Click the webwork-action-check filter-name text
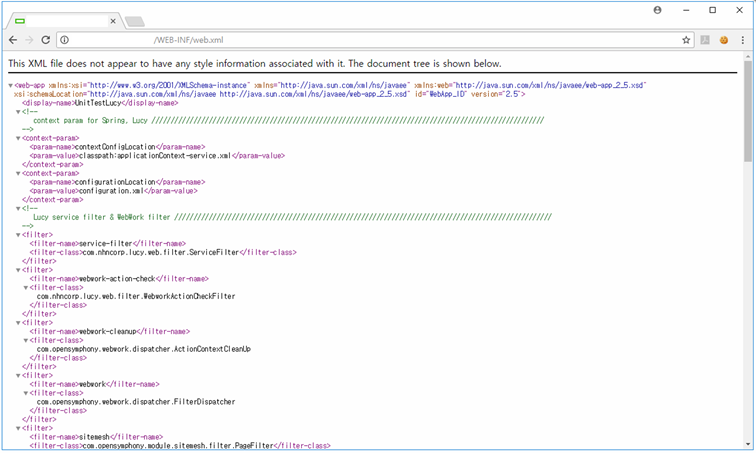The height and width of the screenshot is (453, 756). [117, 279]
